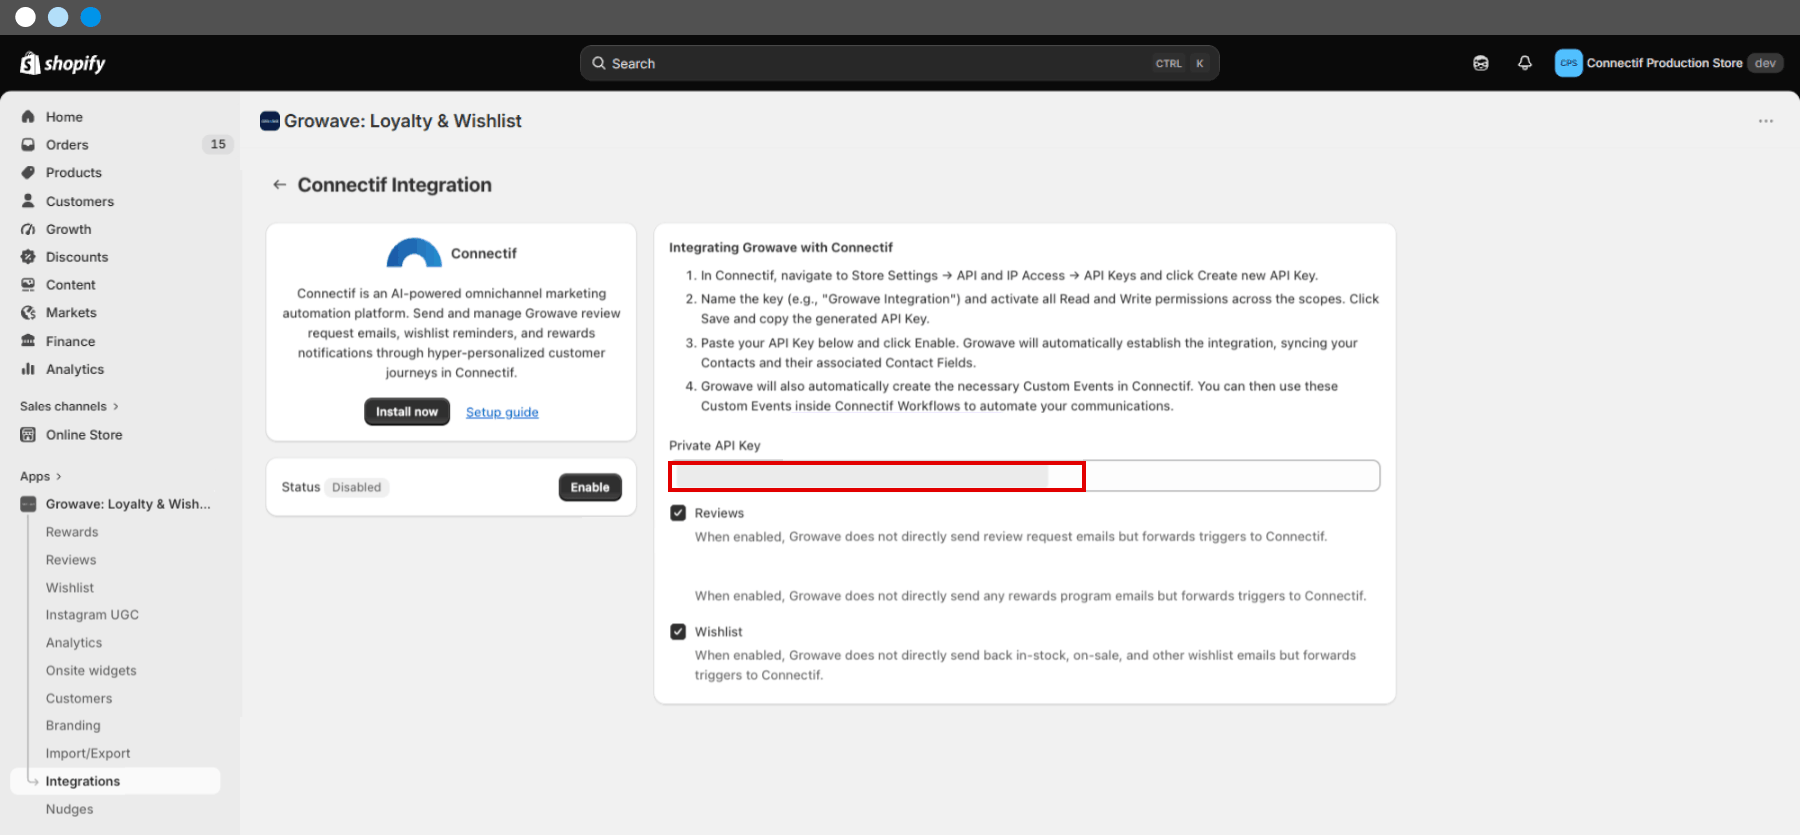Viewport: 1800px width, 835px height.
Task: Open Nudges in the Growave submenu
Action: click(x=69, y=809)
